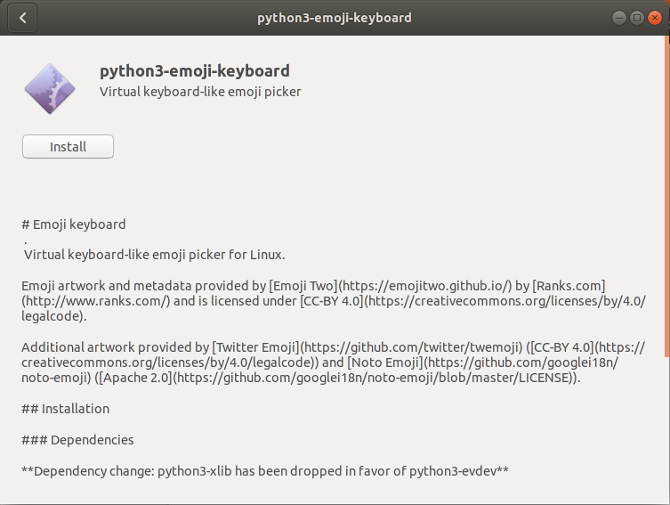Click the purple python3-emoji-keyboard package icon

pyautogui.click(x=49, y=87)
